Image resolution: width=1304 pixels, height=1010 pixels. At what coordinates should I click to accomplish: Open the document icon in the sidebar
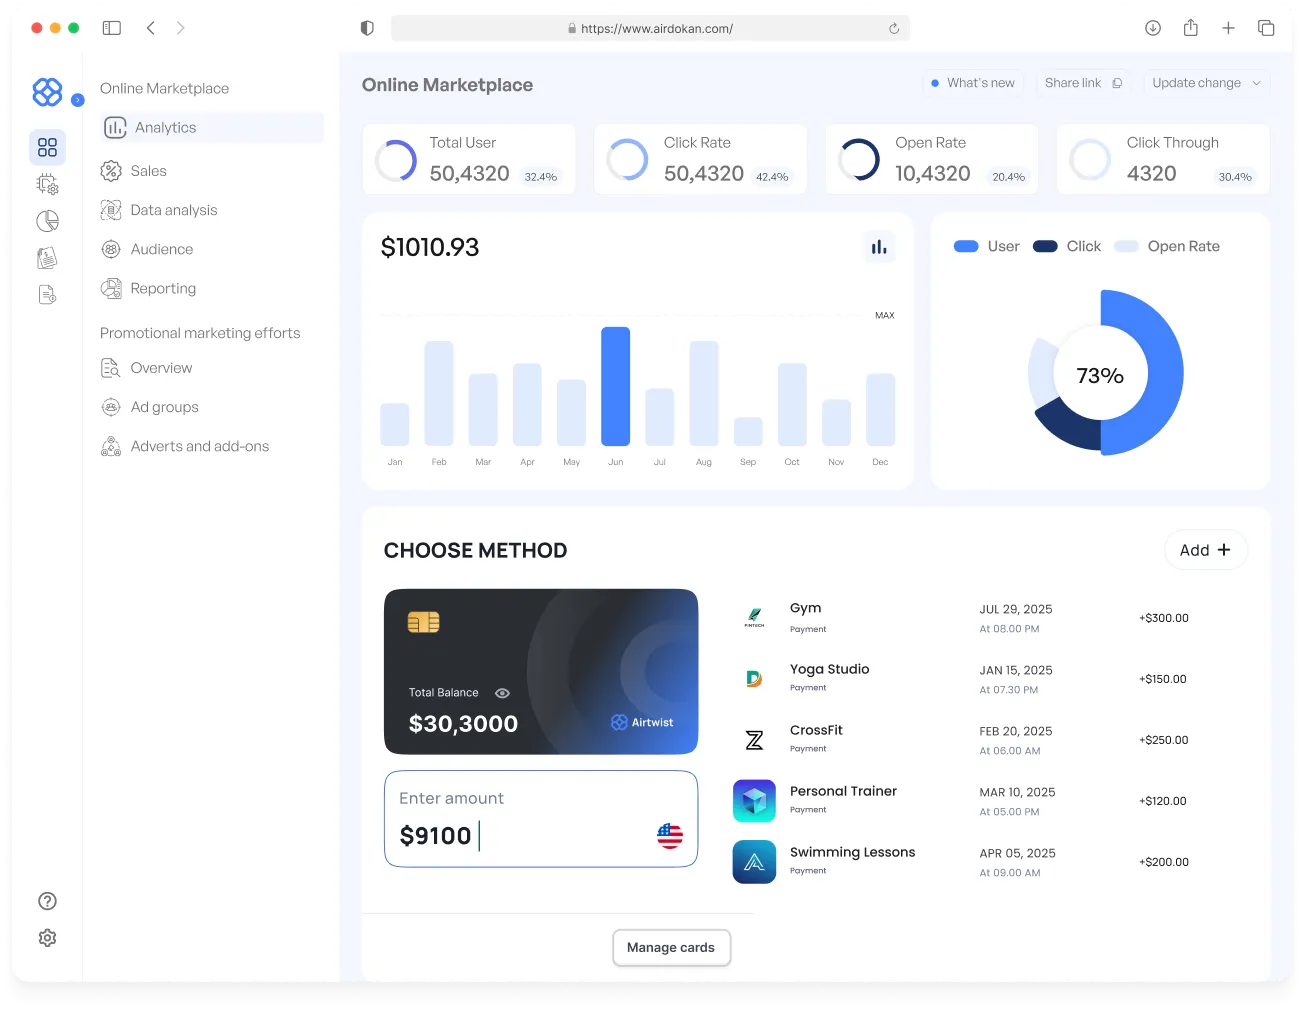click(x=47, y=294)
